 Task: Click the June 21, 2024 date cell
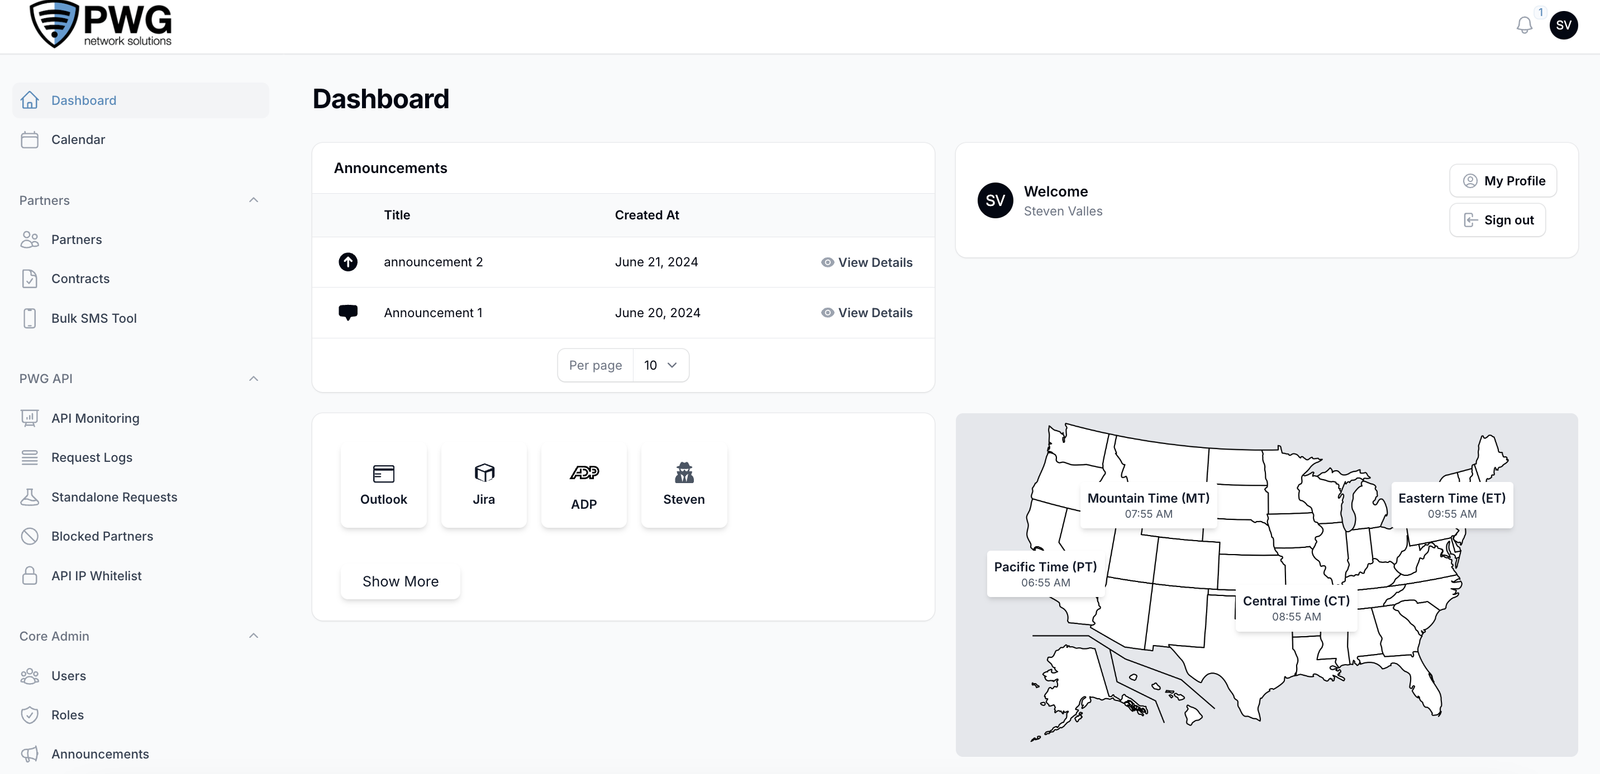(x=656, y=262)
